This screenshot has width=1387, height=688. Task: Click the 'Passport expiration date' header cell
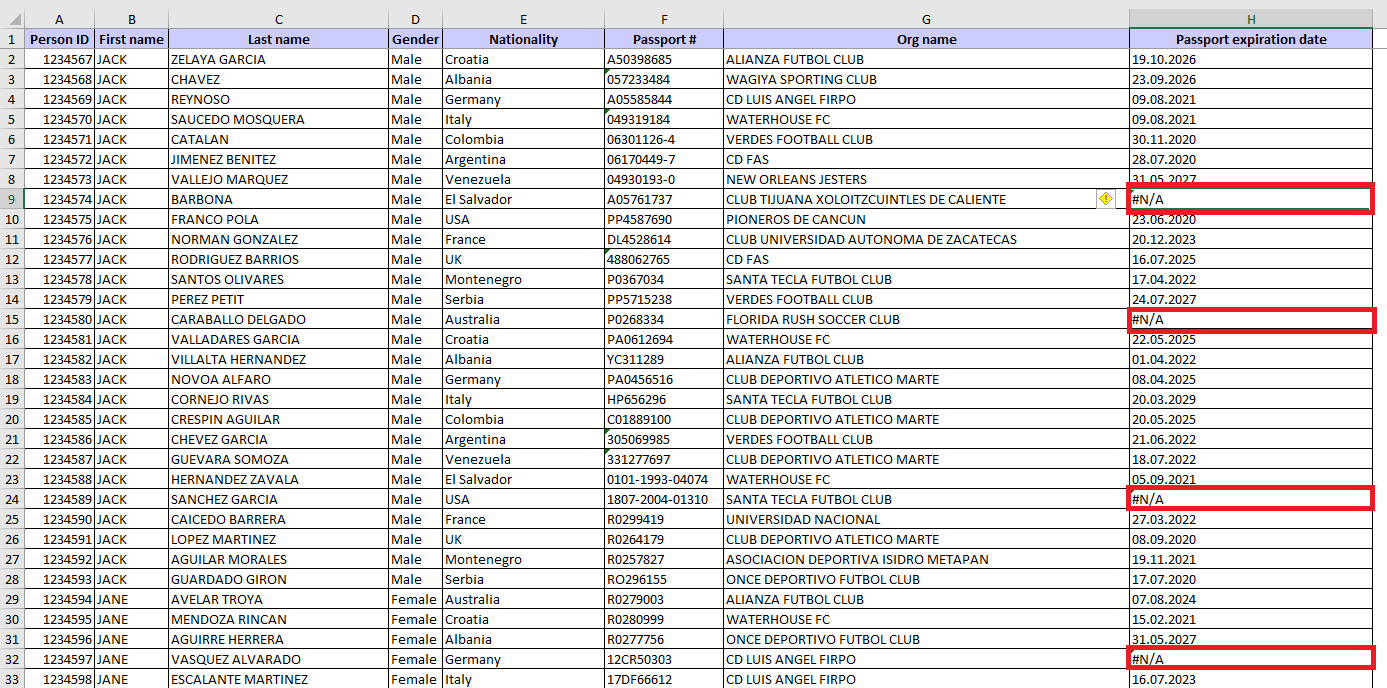[1250, 39]
